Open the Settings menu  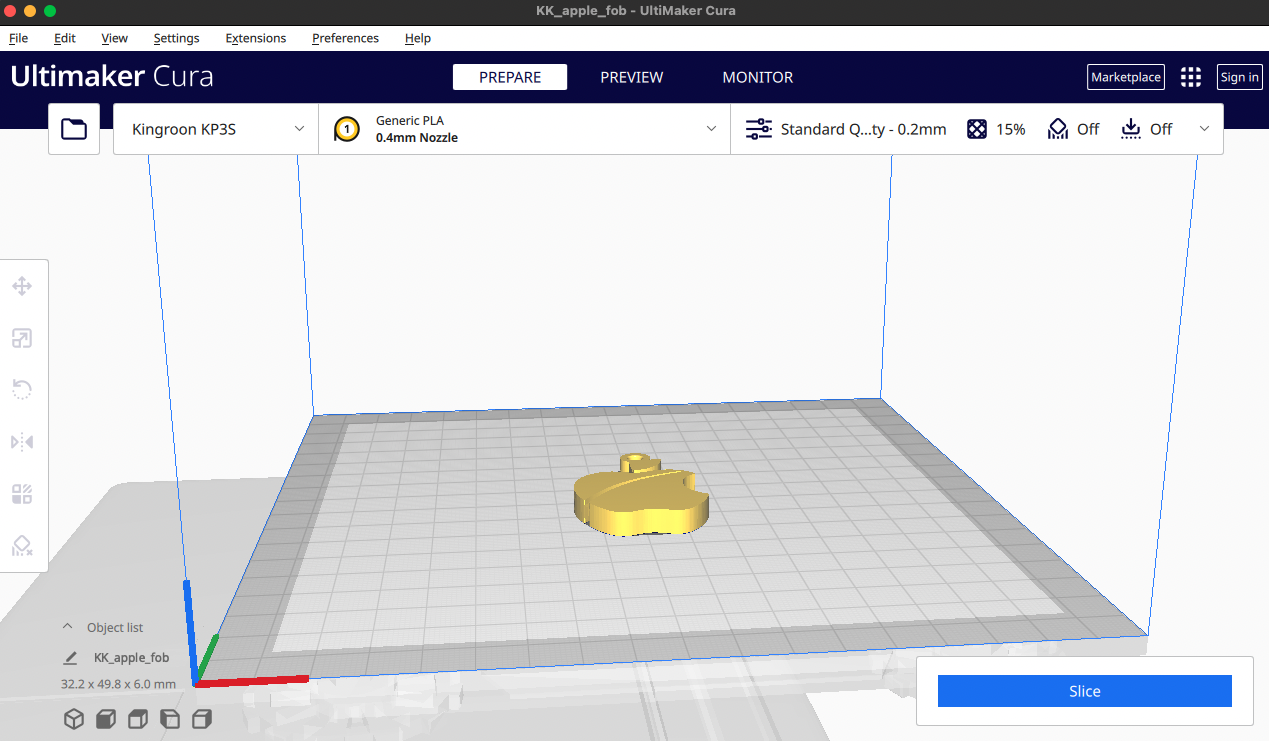(x=176, y=38)
